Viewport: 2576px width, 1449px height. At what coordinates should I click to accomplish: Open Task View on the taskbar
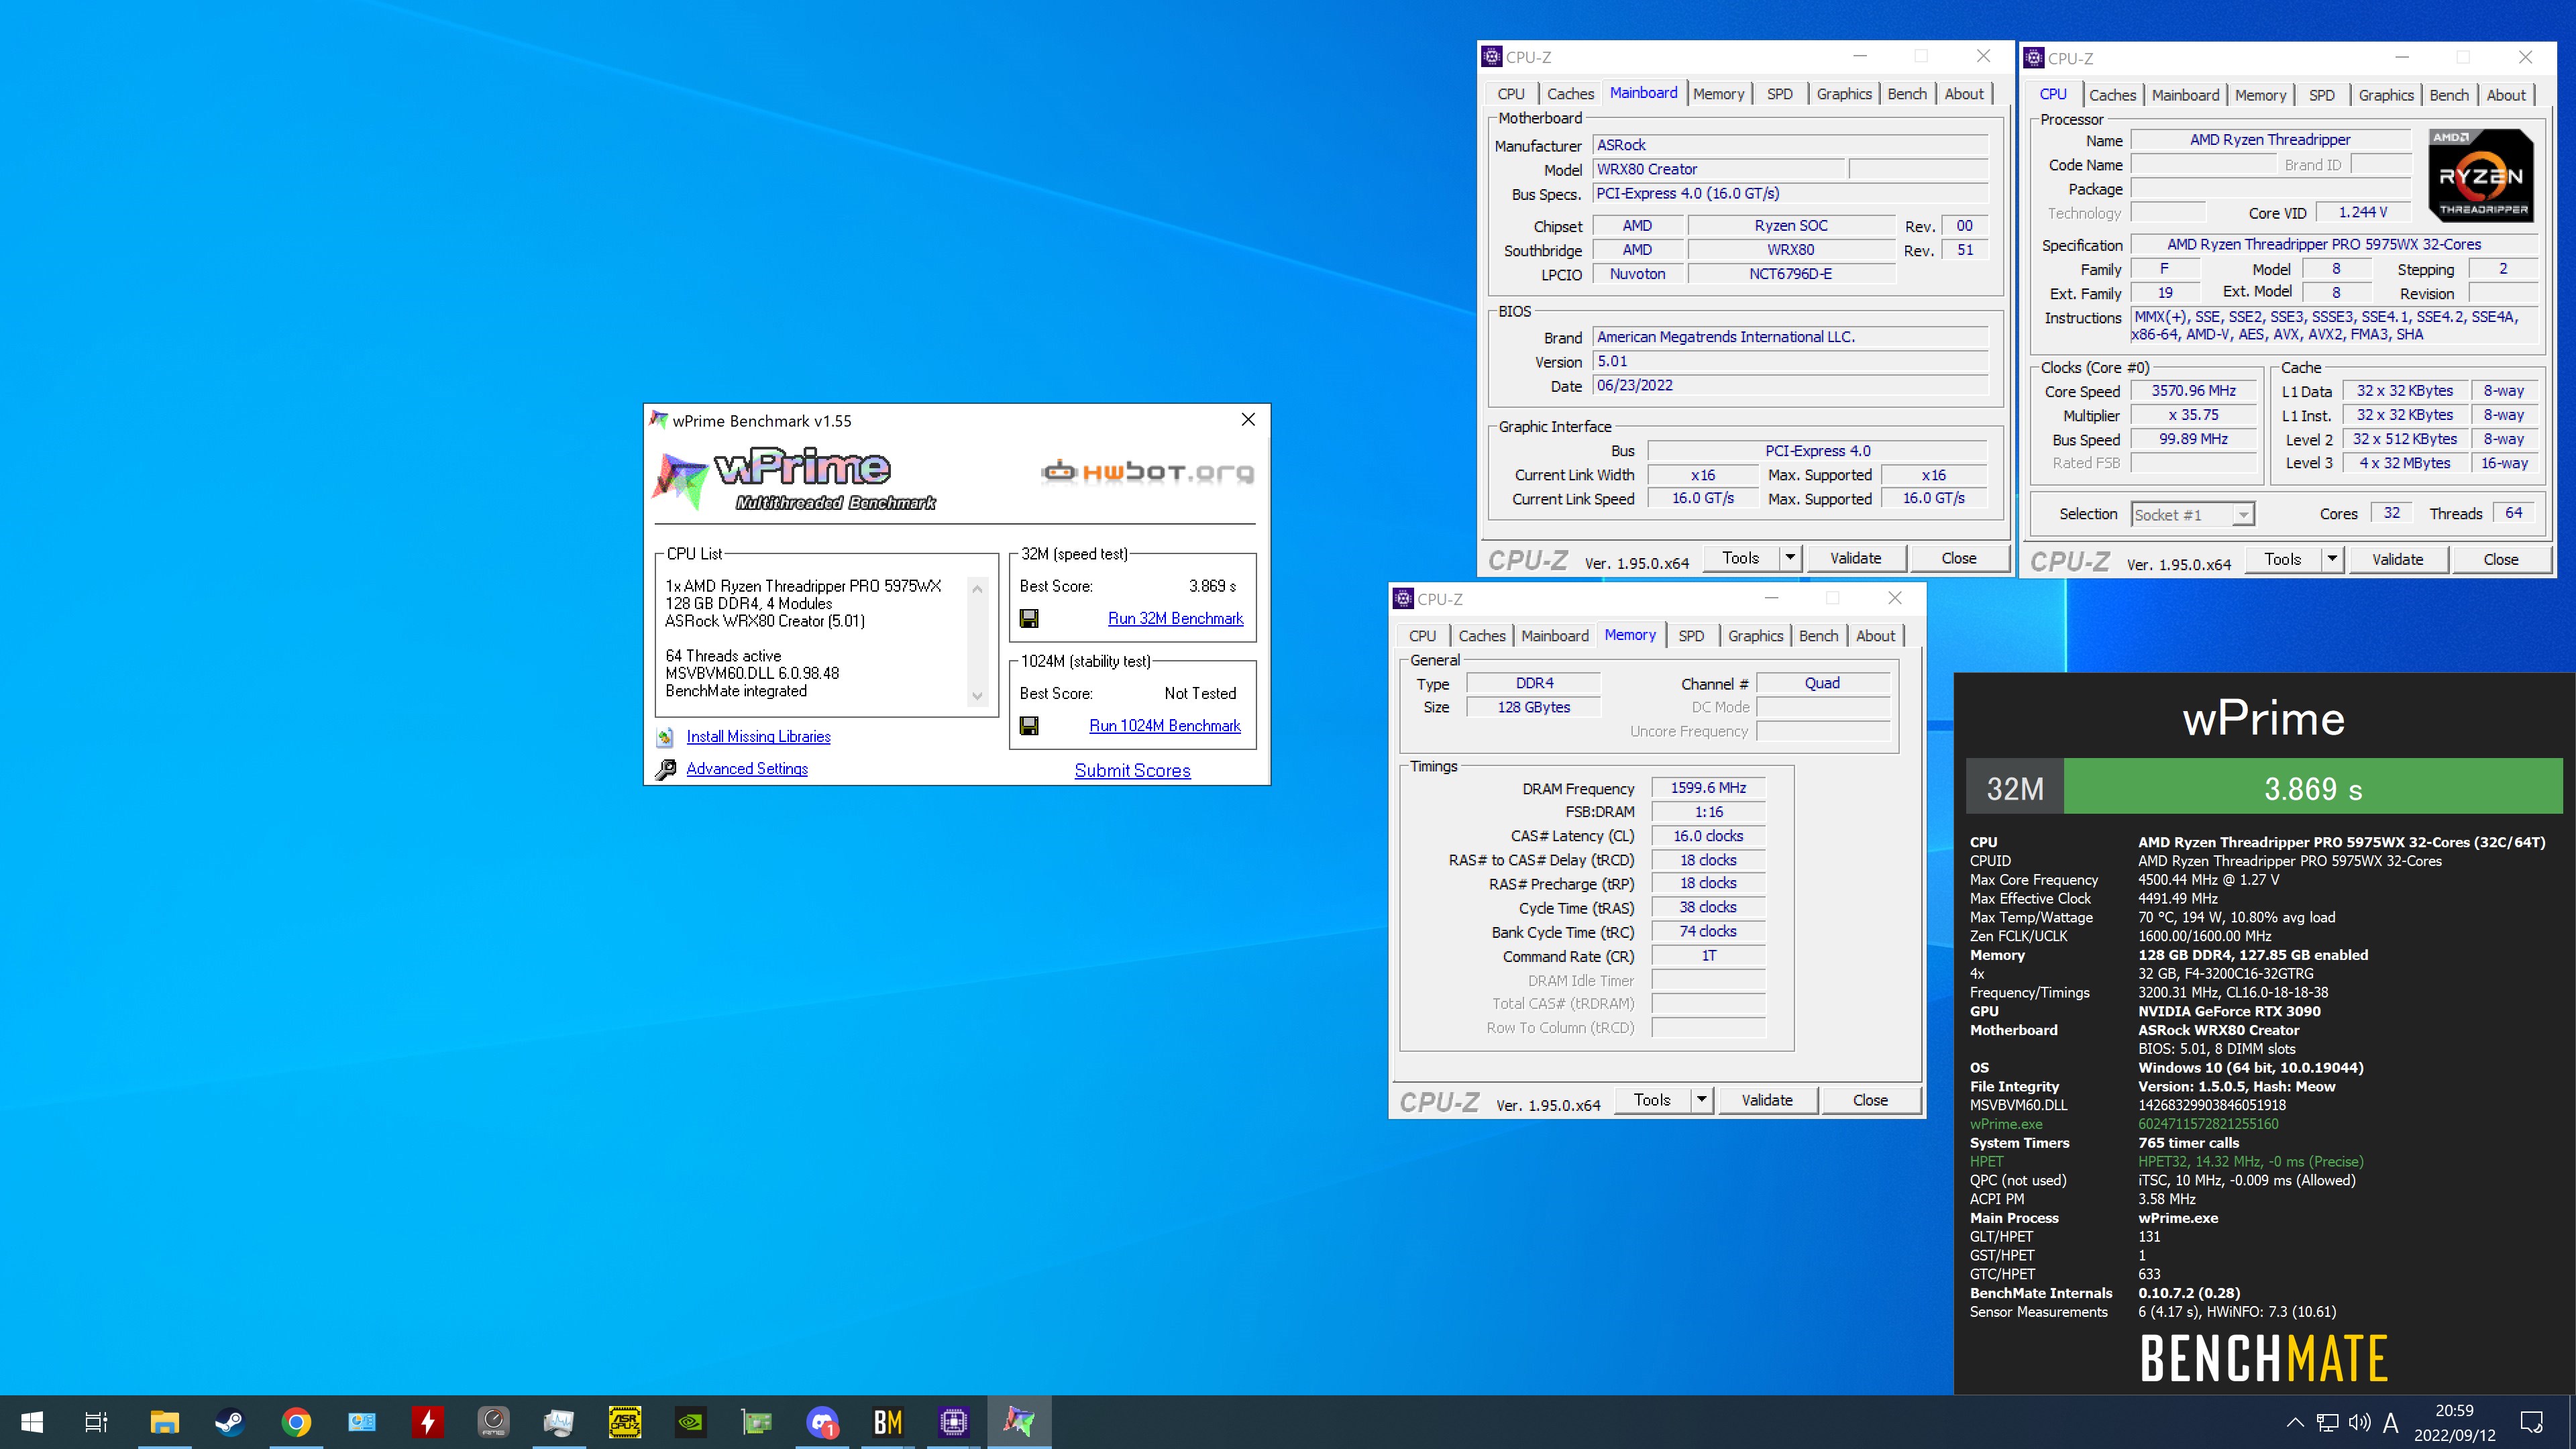[x=96, y=1421]
